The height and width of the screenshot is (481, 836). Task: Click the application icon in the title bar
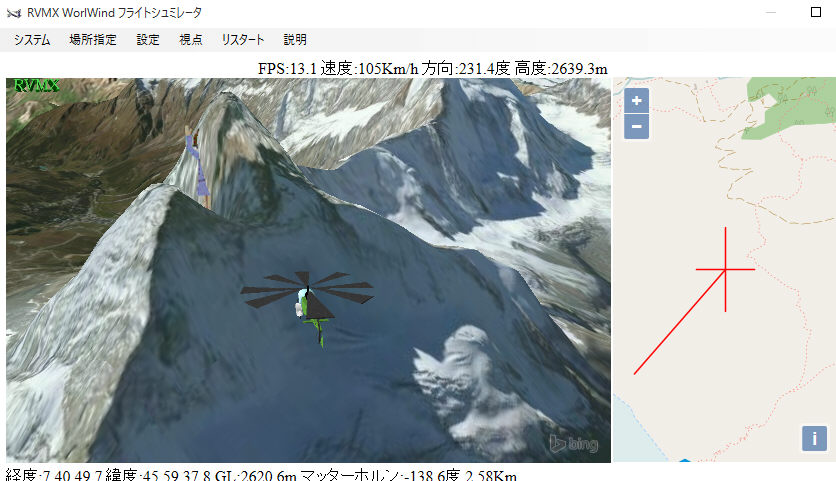tap(14, 13)
